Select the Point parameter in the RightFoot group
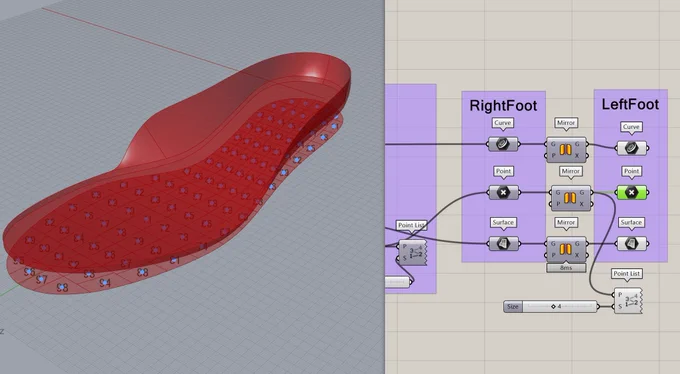Image resolution: width=680 pixels, height=374 pixels. pyautogui.click(x=503, y=192)
